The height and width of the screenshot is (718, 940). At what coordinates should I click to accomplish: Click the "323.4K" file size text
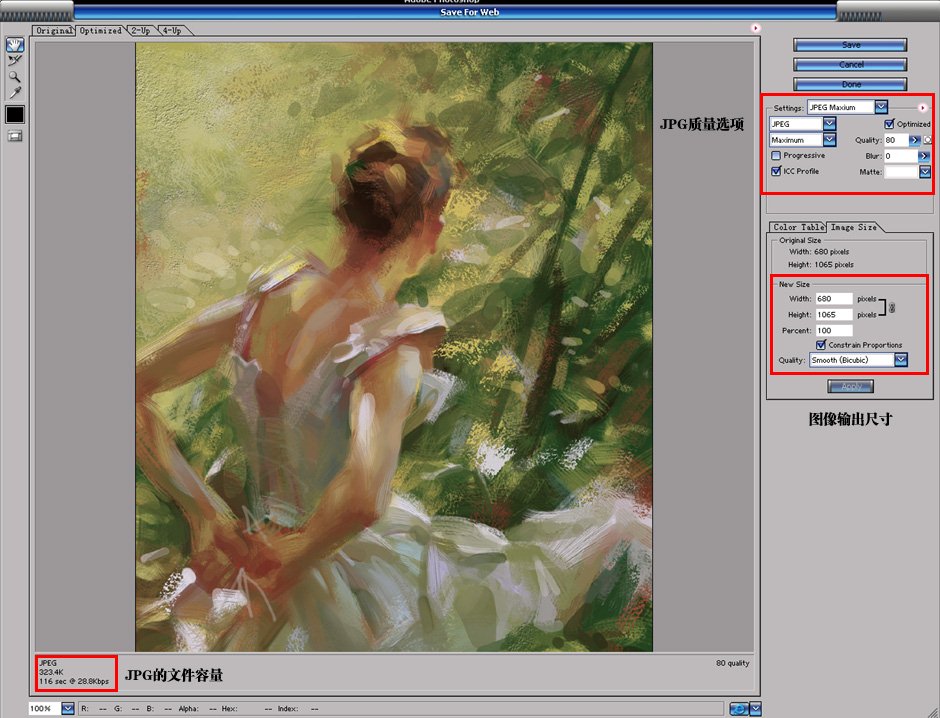(52, 672)
